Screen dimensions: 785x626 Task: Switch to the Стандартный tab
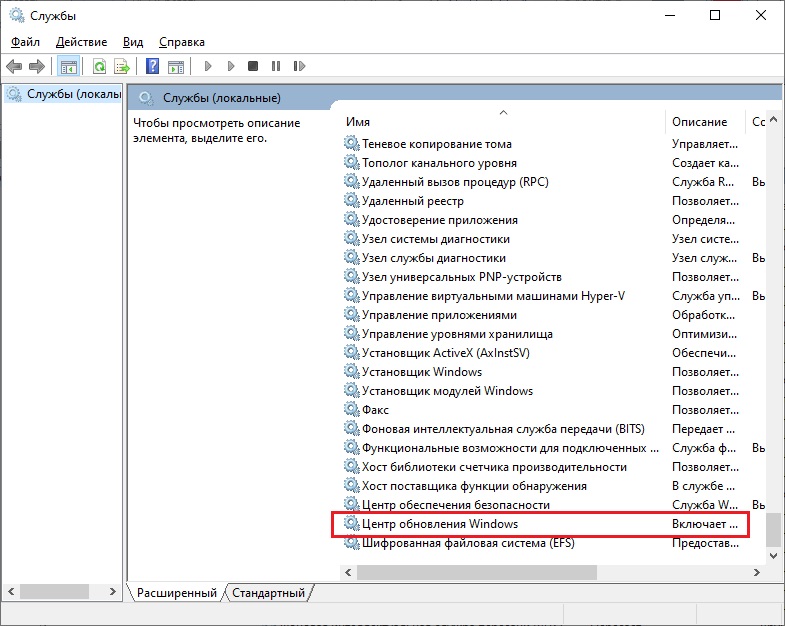[268, 592]
